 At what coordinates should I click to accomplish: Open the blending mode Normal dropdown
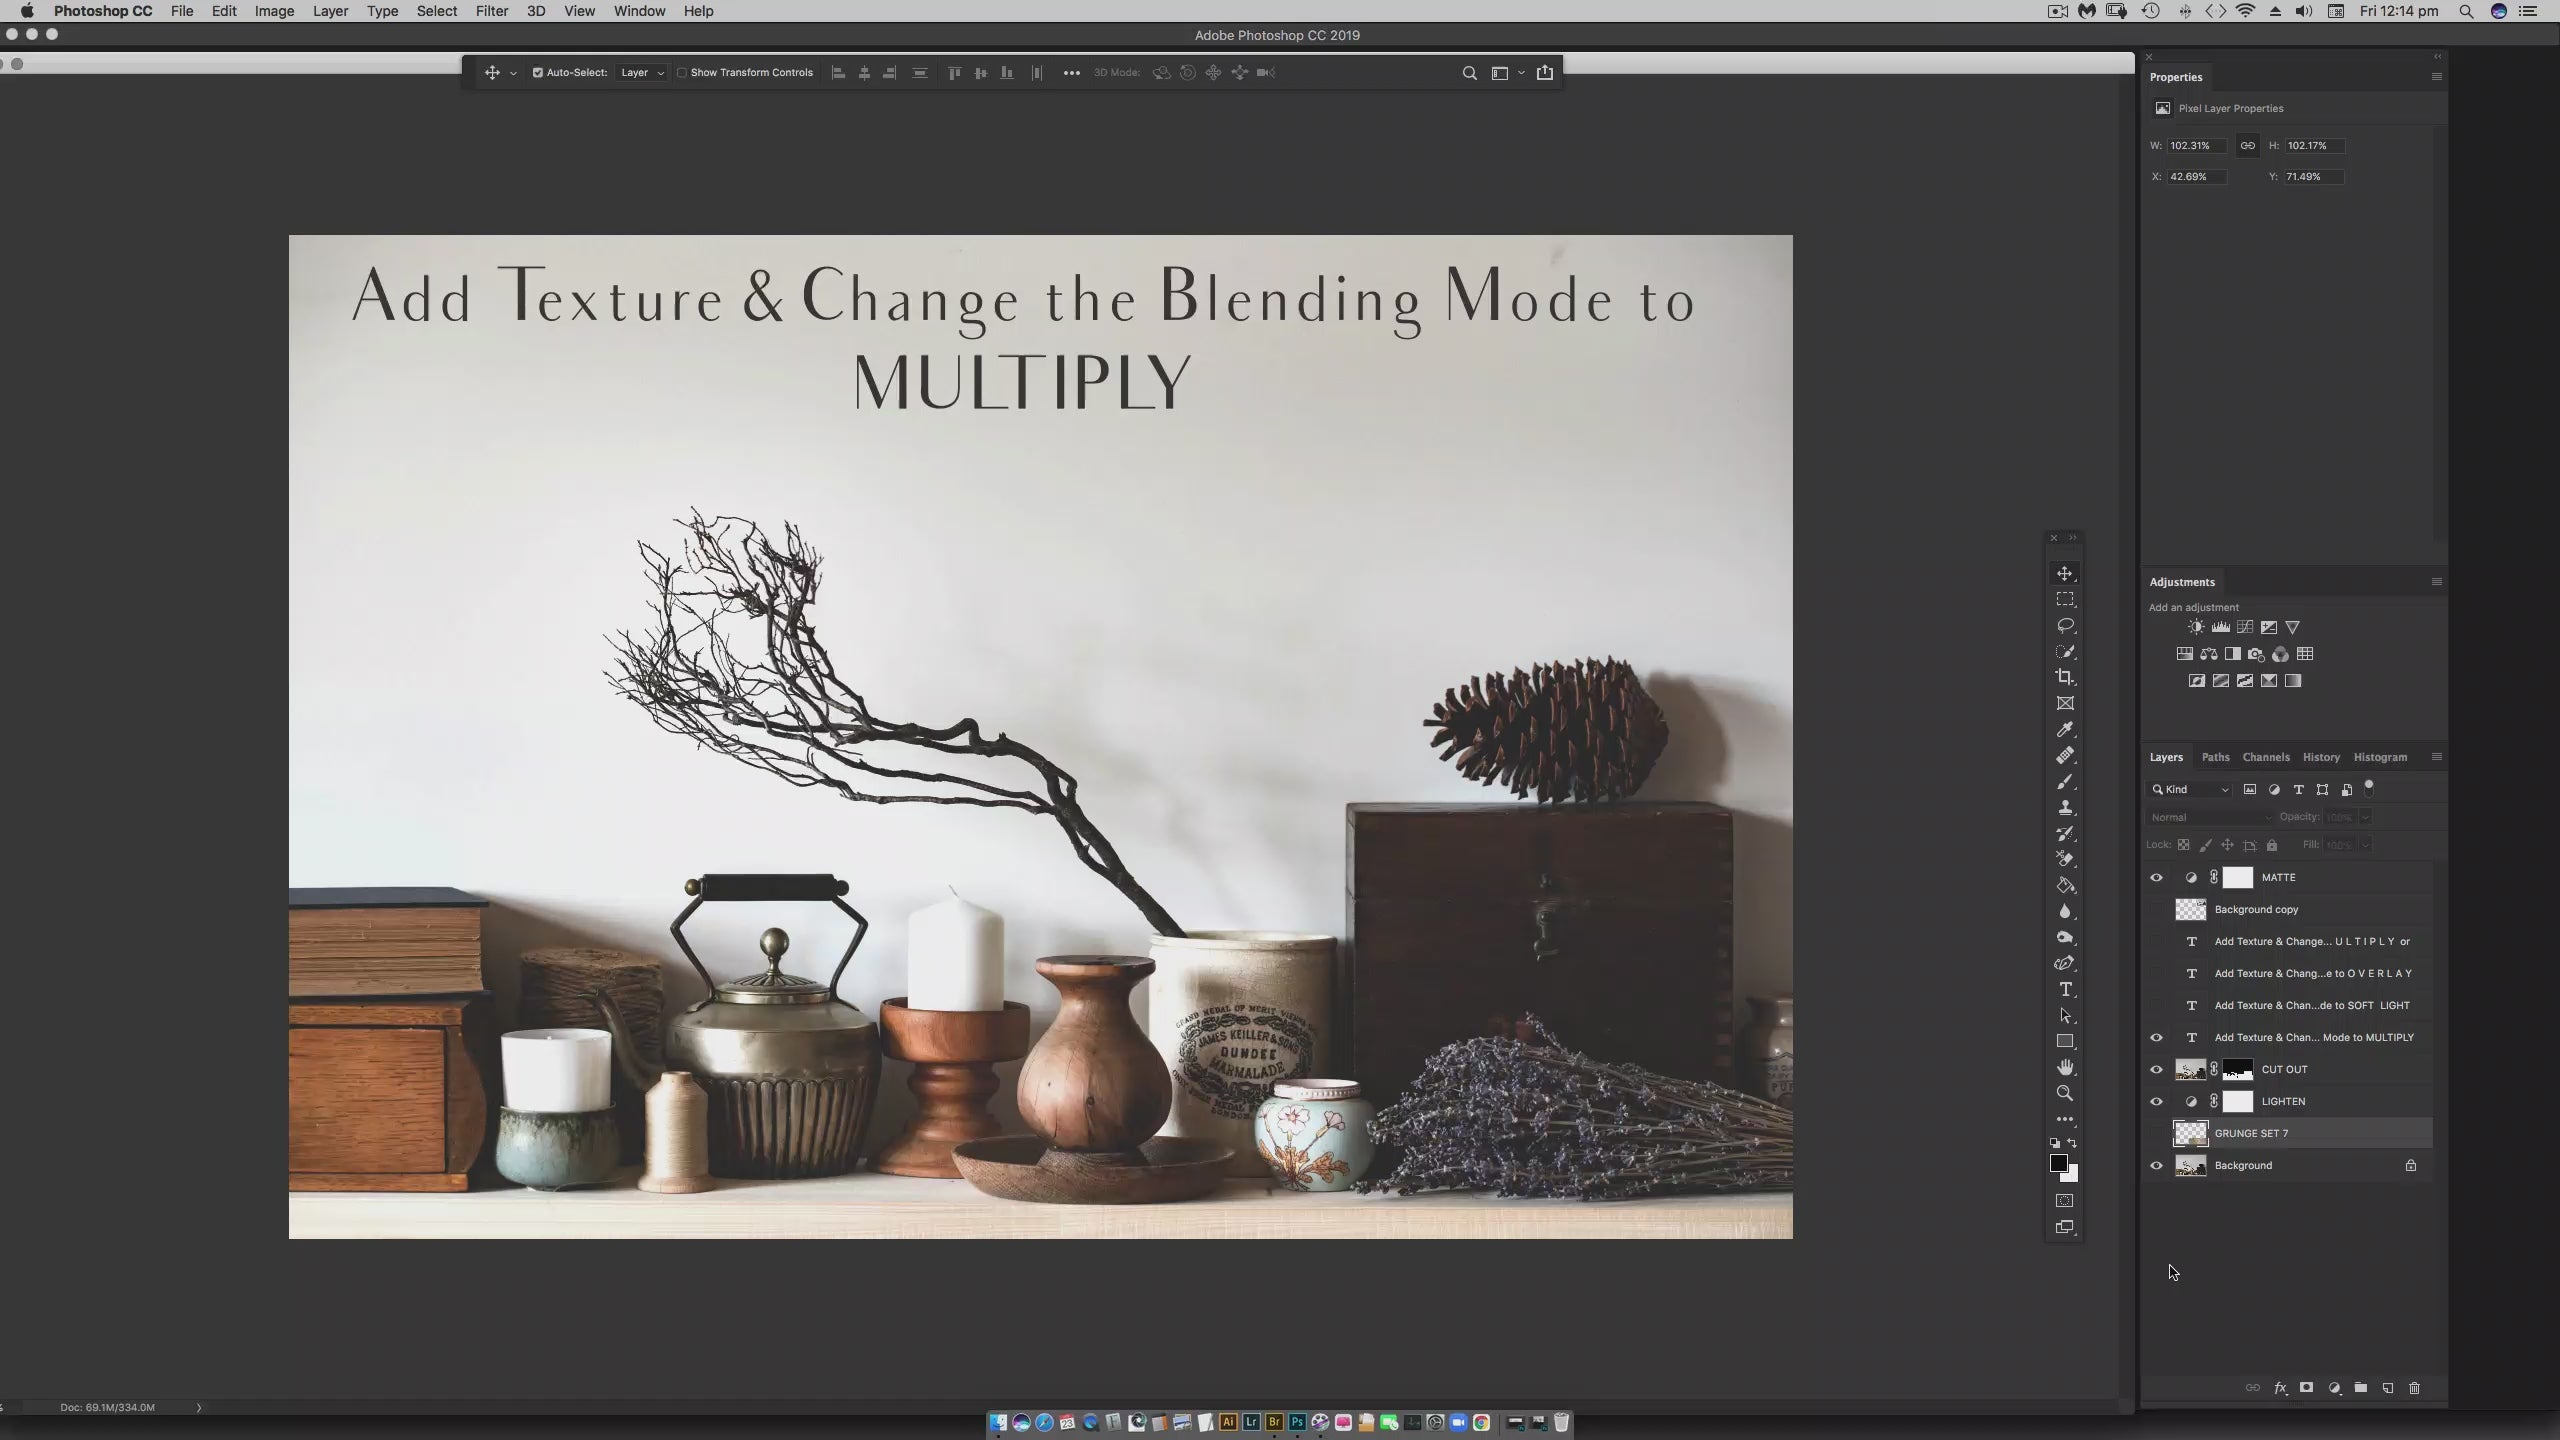[2210, 817]
